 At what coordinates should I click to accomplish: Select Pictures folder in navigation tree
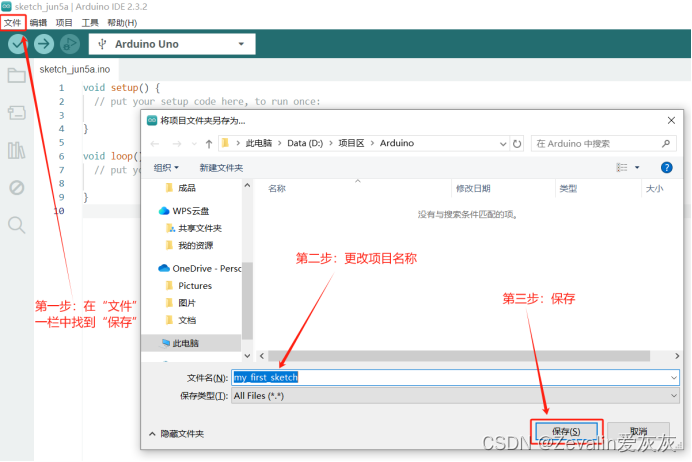189,285
